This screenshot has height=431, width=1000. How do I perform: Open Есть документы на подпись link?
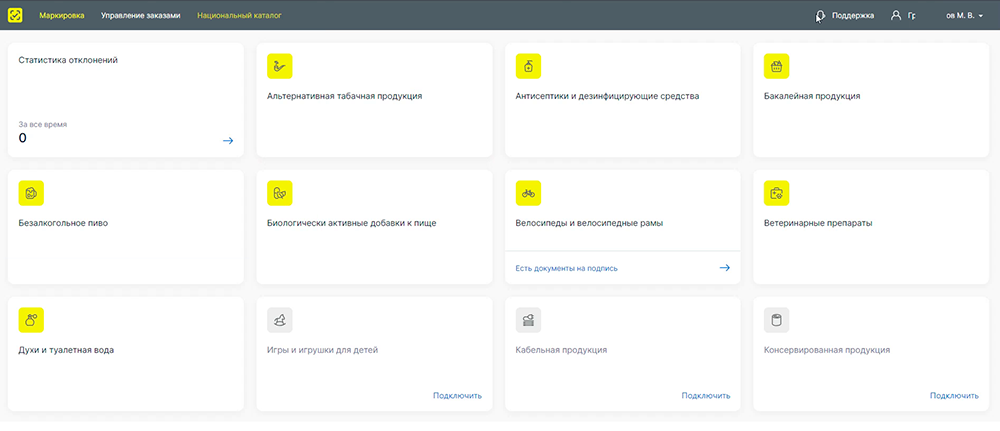[x=566, y=268]
